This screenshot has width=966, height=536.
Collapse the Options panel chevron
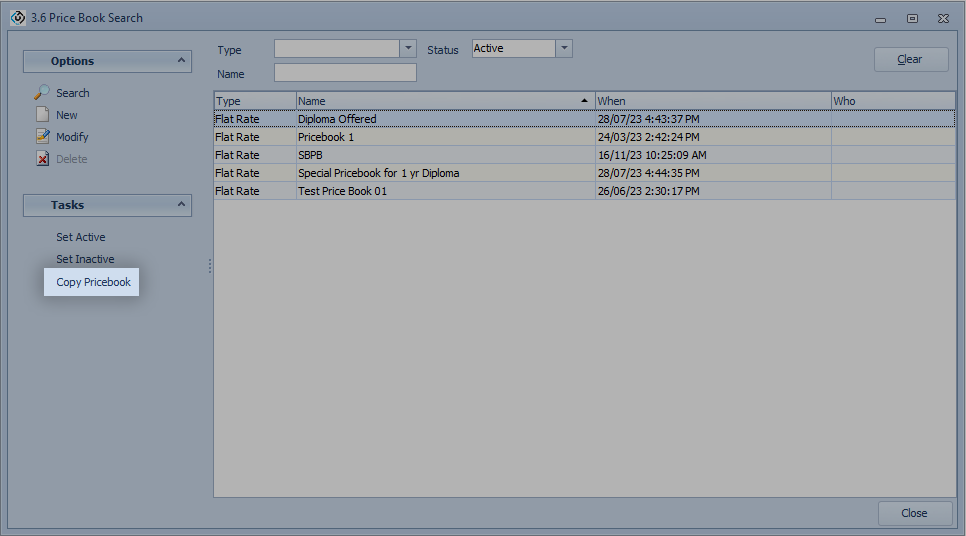pos(181,61)
